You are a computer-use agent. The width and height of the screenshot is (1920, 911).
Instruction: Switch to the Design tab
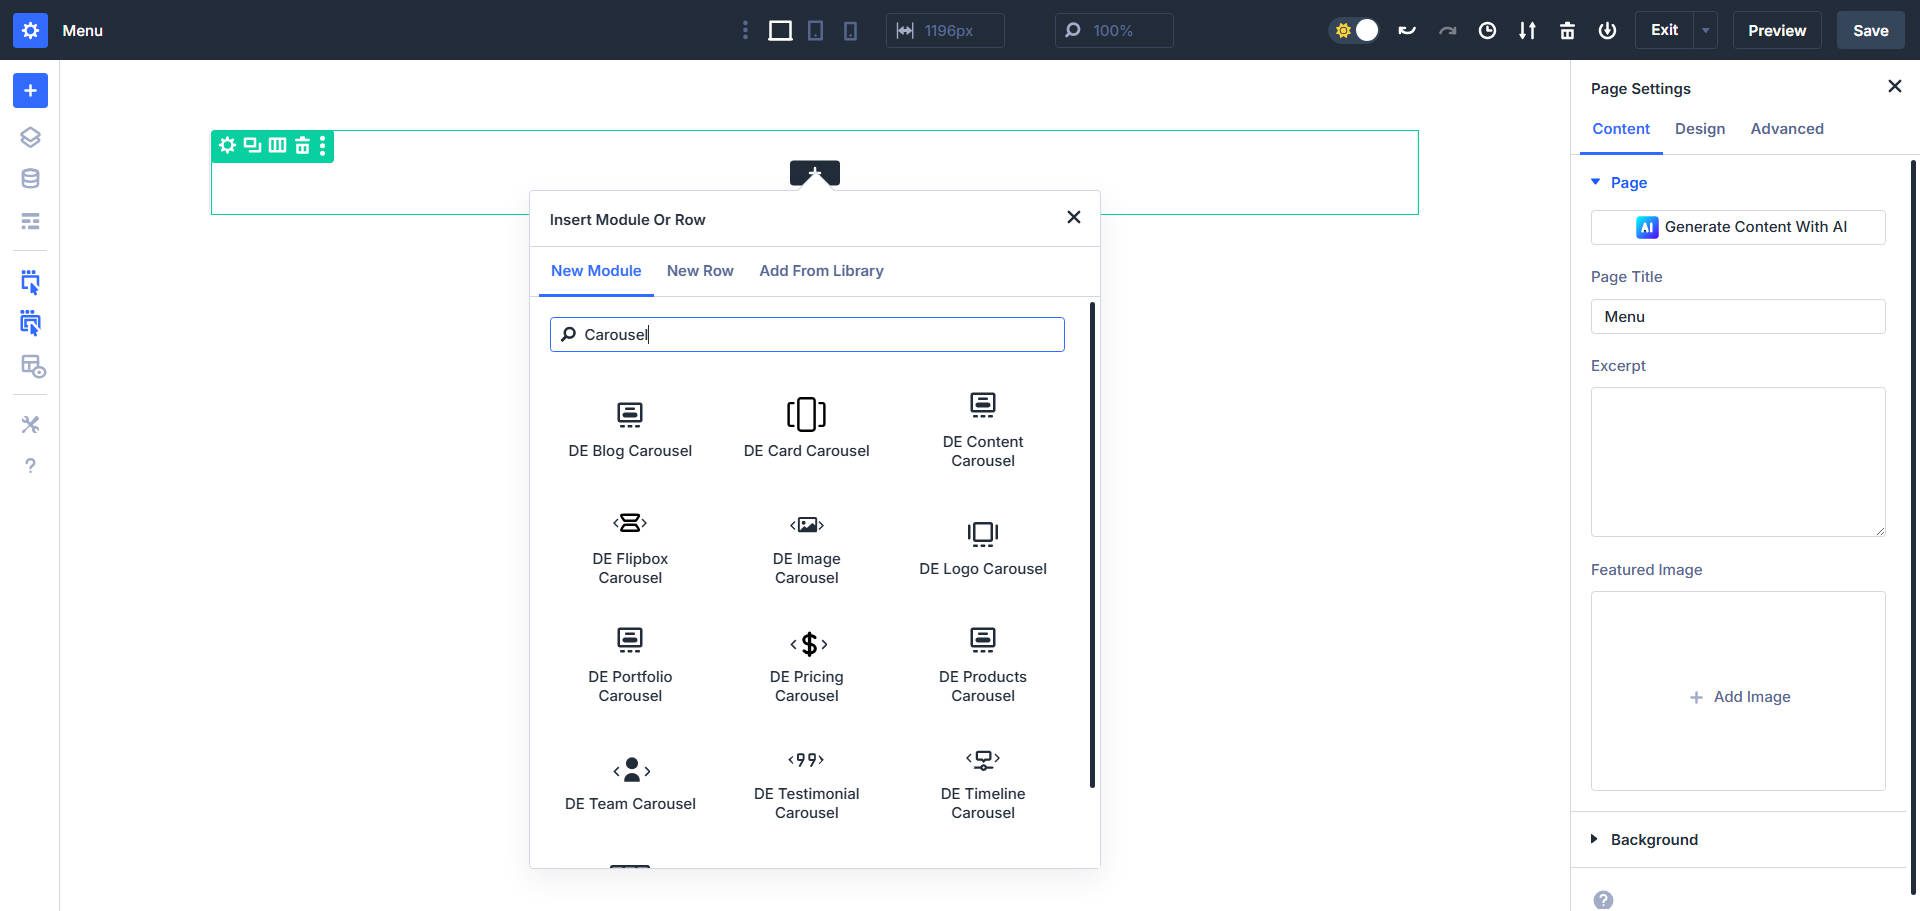[x=1699, y=128]
